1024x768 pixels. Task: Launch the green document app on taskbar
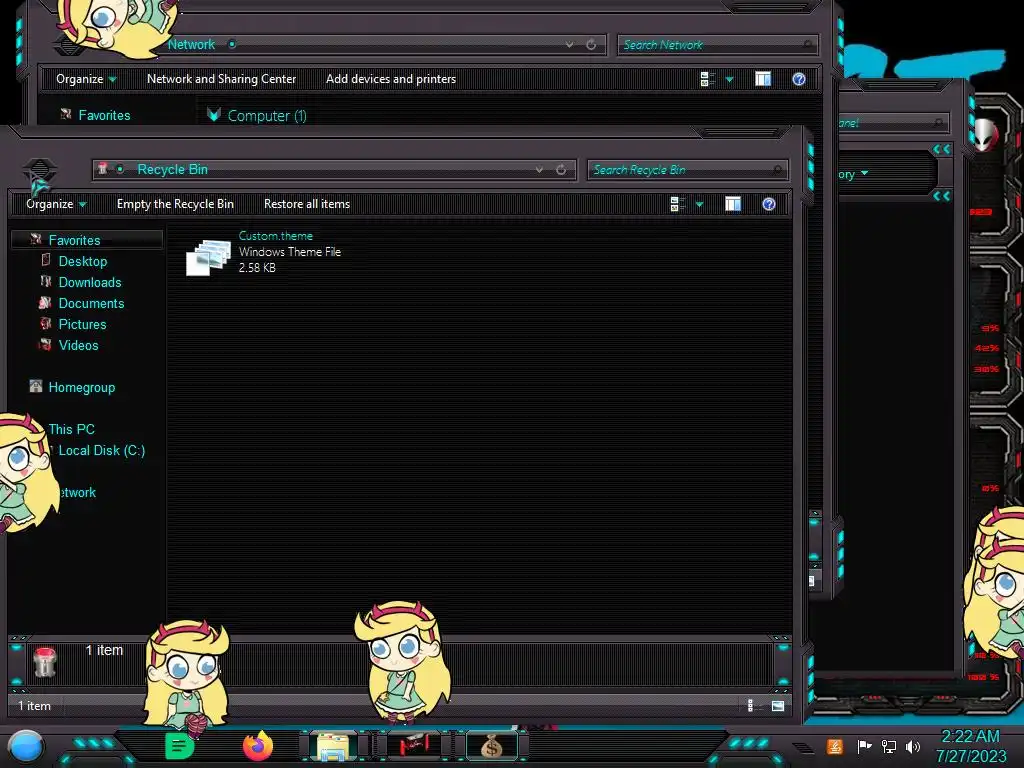pyautogui.click(x=180, y=746)
